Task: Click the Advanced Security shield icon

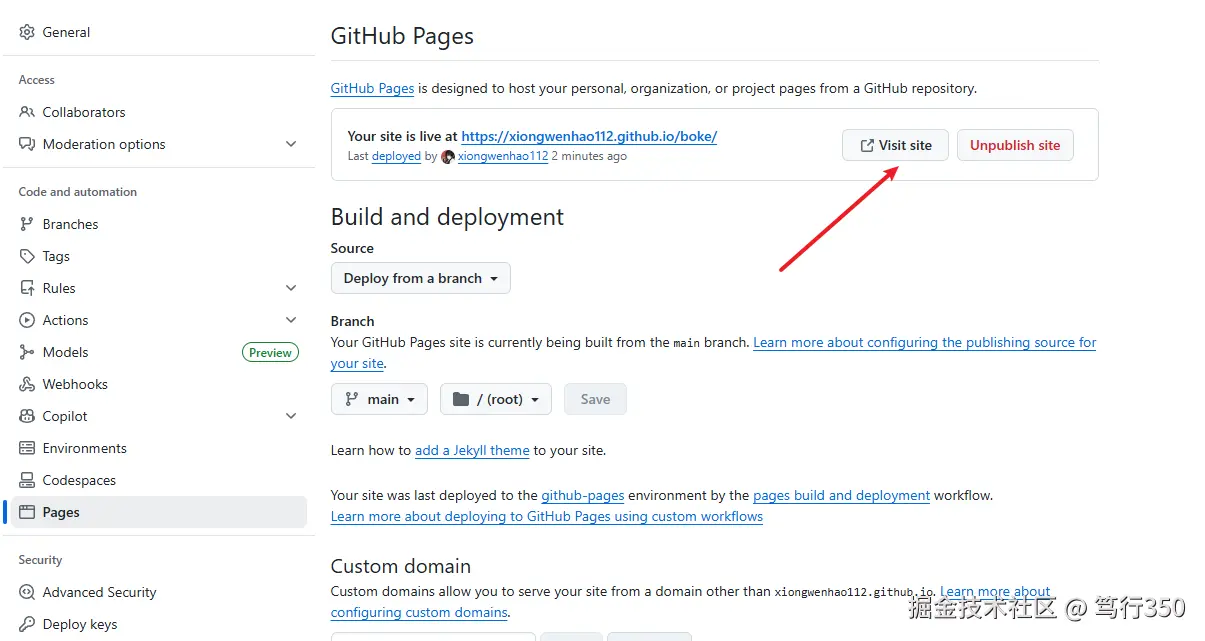Action: (x=27, y=592)
